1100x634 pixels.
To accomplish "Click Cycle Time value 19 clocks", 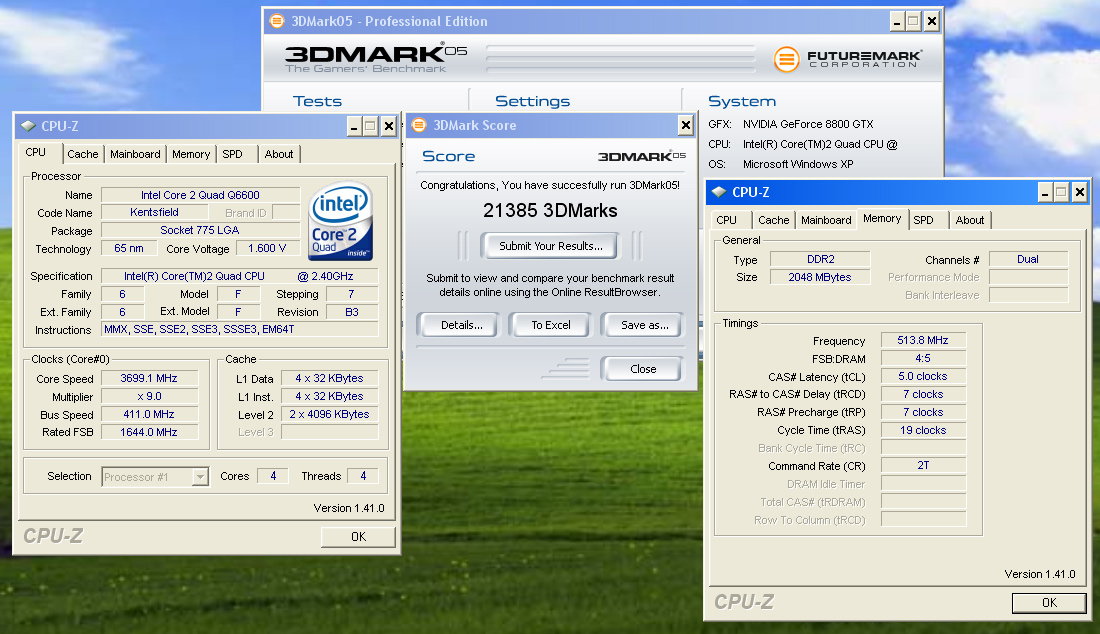I will (x=923, y=431).
